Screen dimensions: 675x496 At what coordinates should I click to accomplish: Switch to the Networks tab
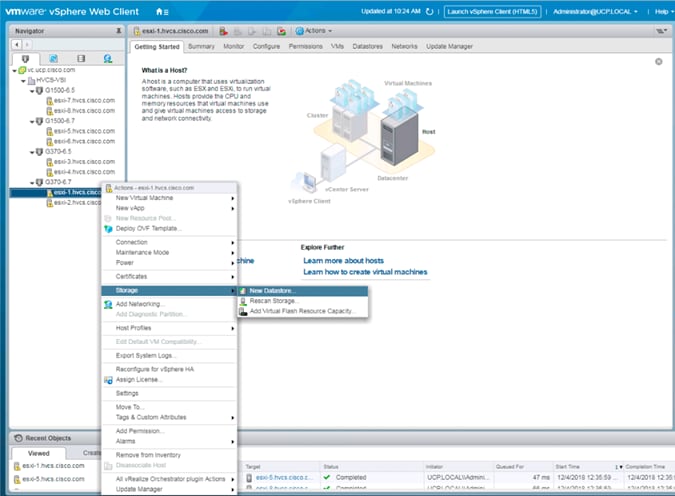point(404,46)
